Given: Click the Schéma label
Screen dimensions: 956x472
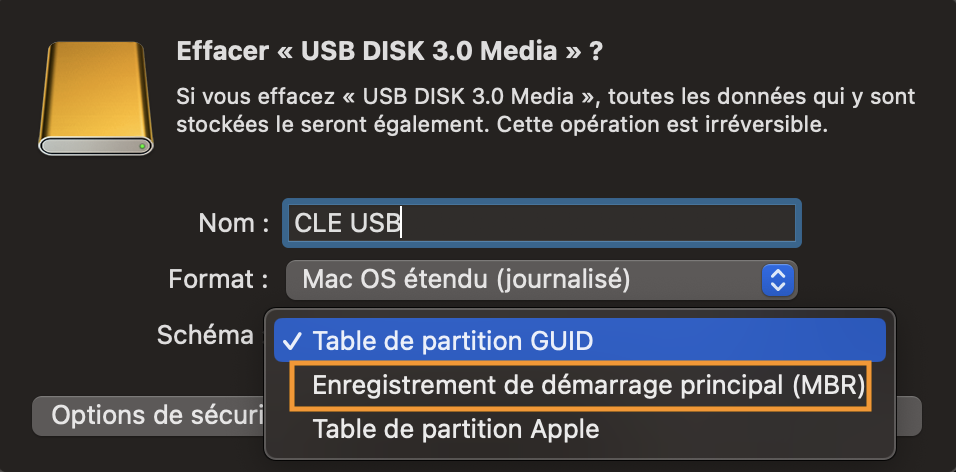Looking at the screenshot, I should coord(205,335).
